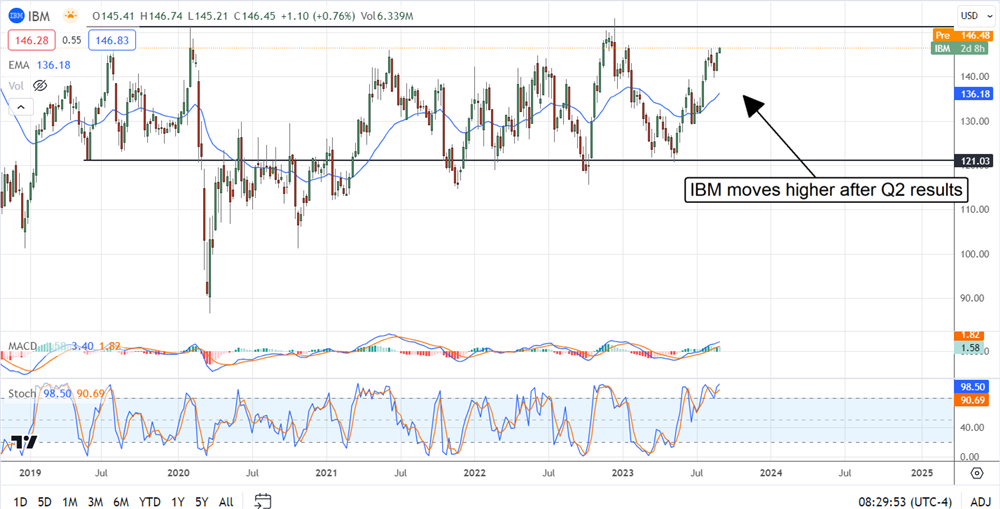Select the 5Y time range
The image size is (1000, 509).
click(x=202, y=500)
